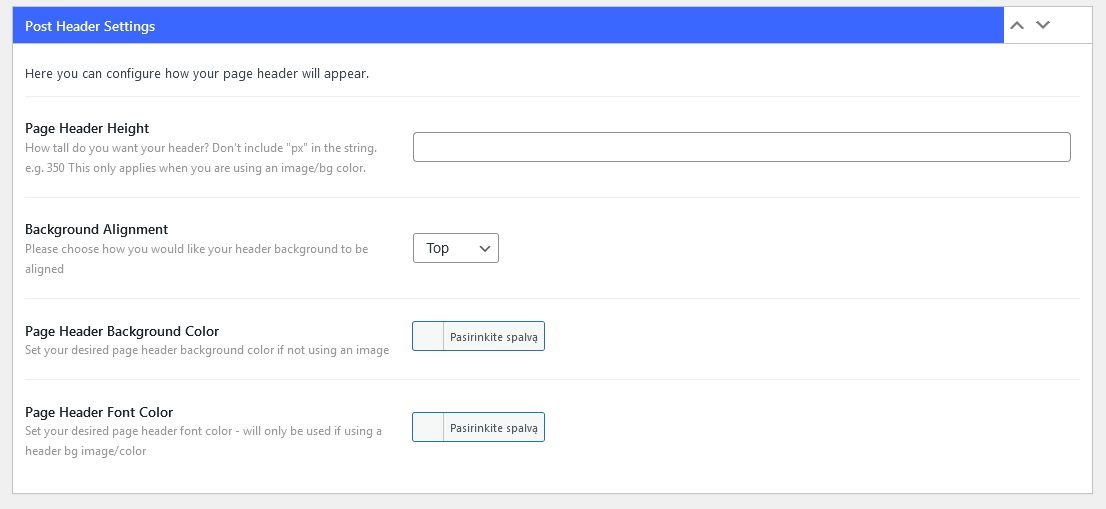The height and width of the screenshot is (509, 1106).
Task: Open the Background Alignment dropdown
Action: click(456, 248)
